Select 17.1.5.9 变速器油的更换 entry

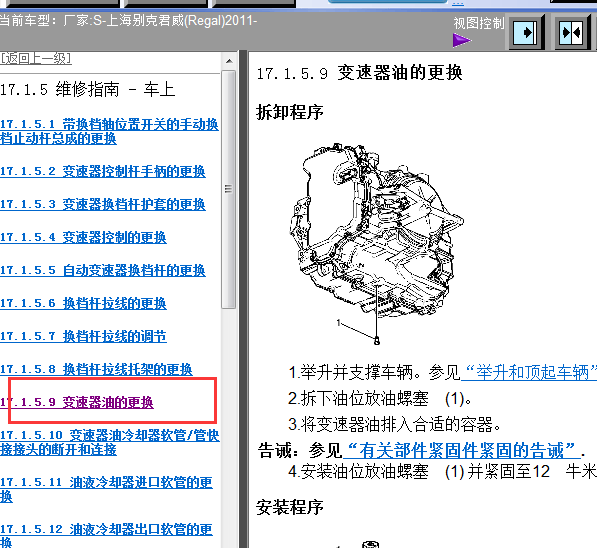(77, 402)
